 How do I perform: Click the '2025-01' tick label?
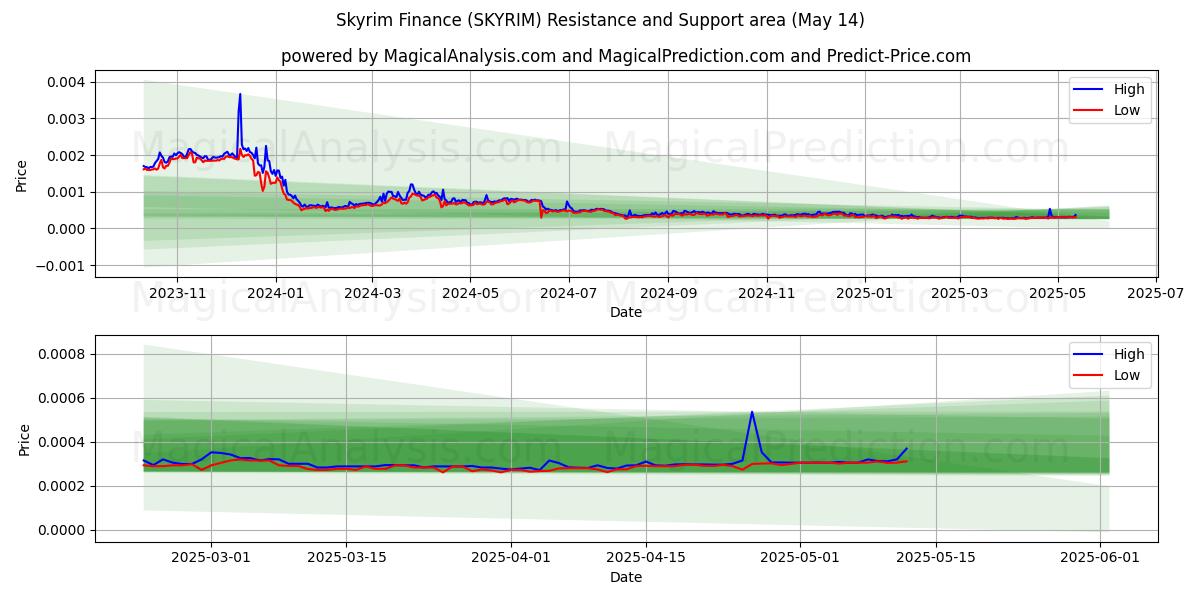(x=864, y=293)
